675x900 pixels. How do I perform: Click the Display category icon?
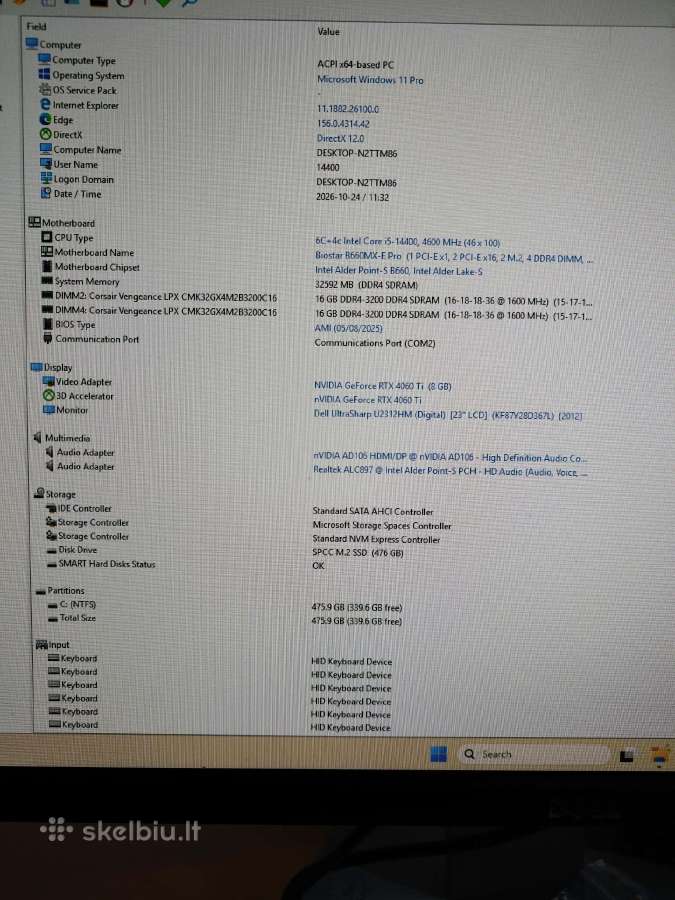click(x=37, y=367)
